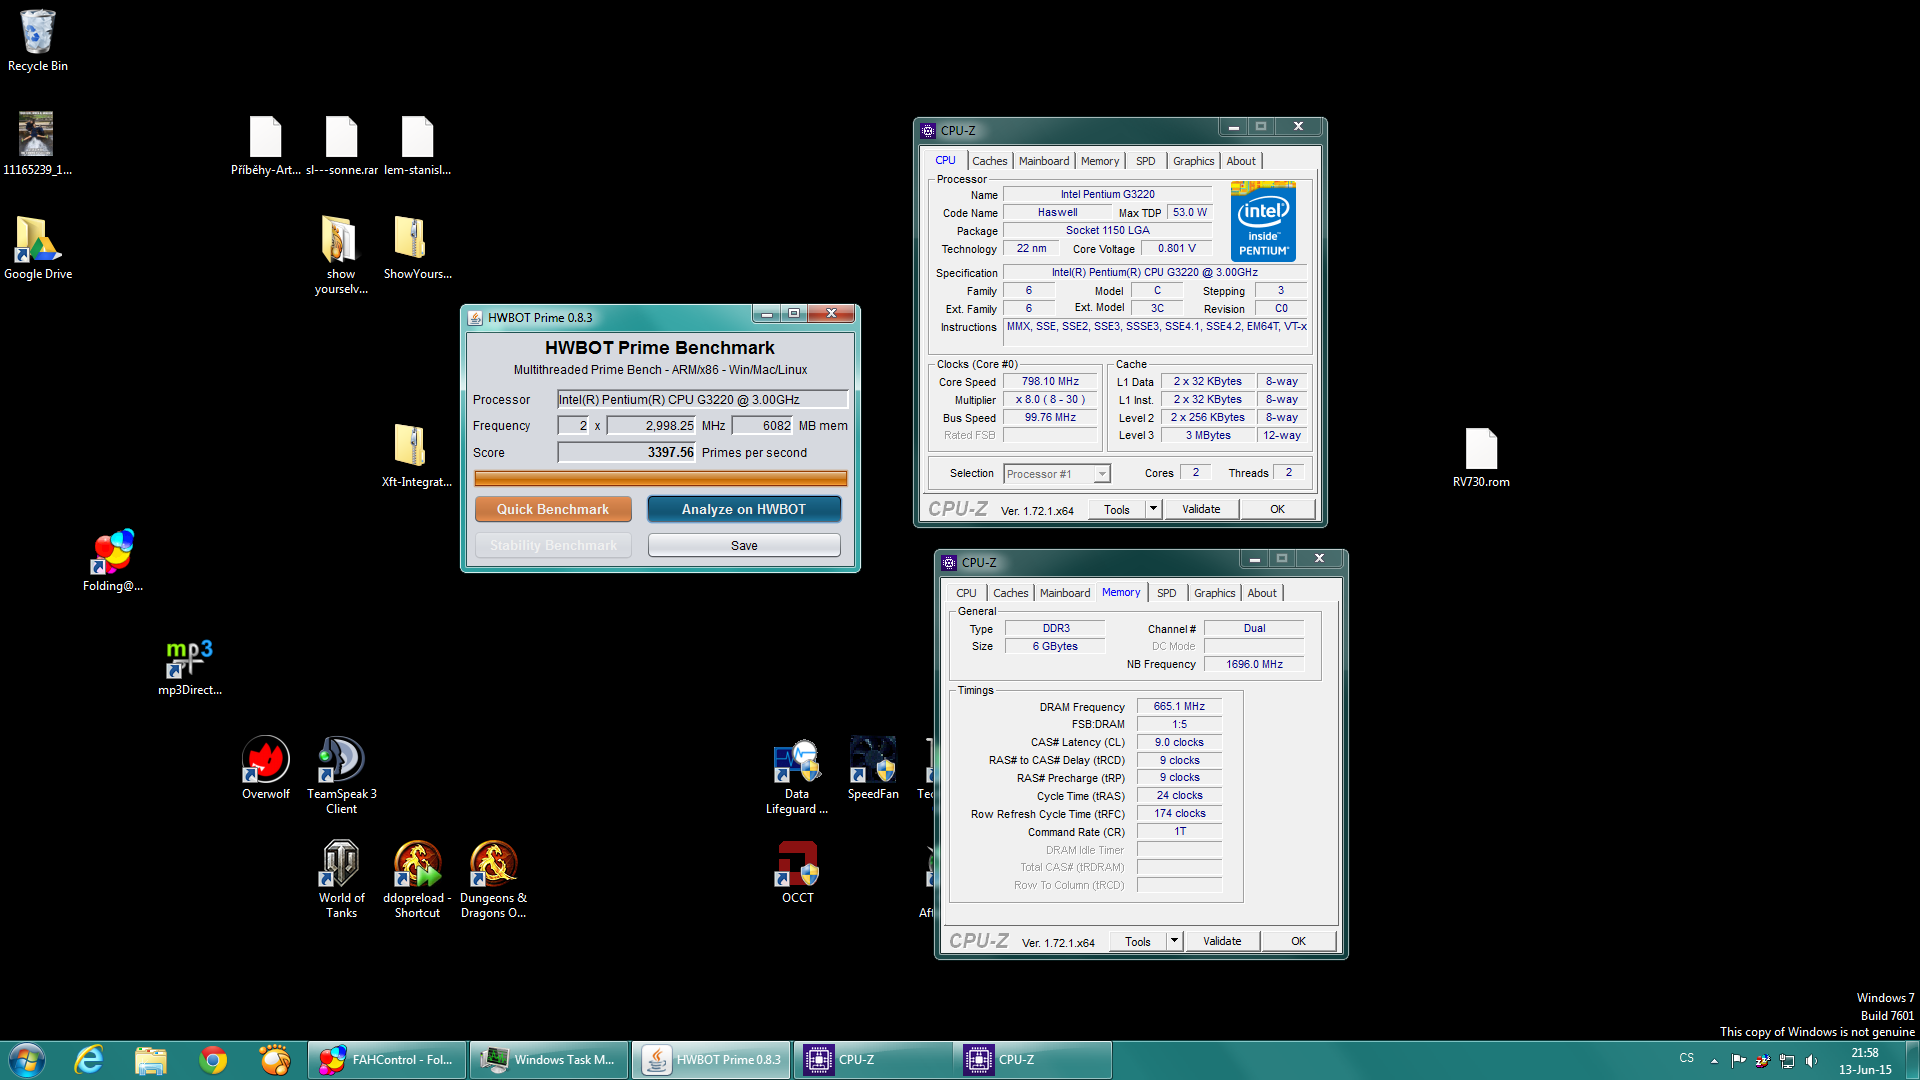Screen dimensions: 1920x1080
Task: Launch the World of Tanks shortcut
Action: point(341,879)
